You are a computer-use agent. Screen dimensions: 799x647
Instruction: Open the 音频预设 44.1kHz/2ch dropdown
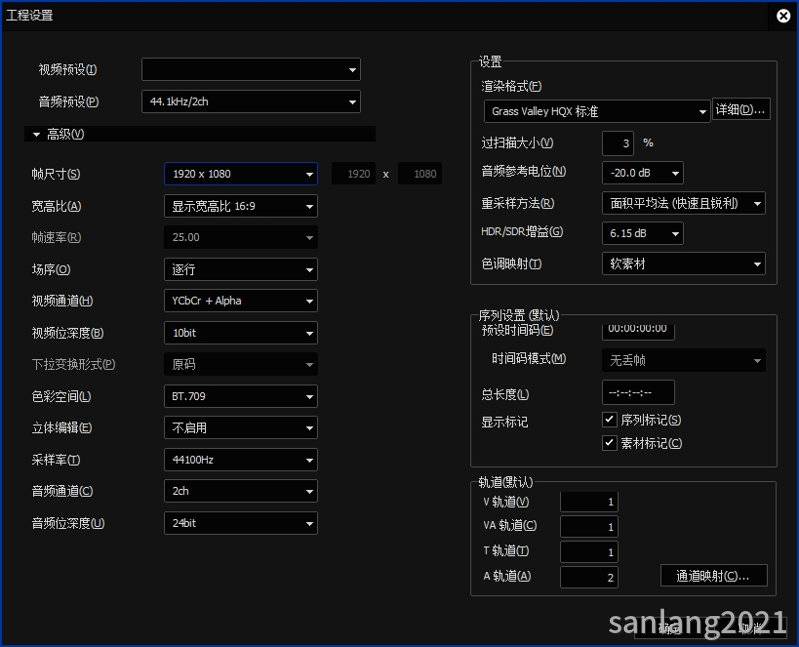[x=251, y=101]
